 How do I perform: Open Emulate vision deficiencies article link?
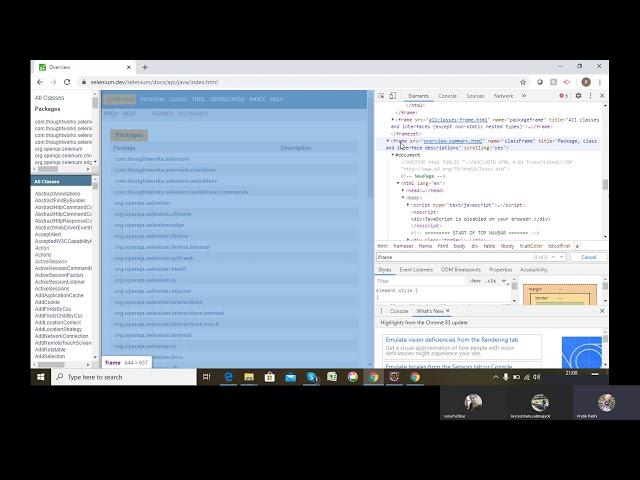click(452, 340)
